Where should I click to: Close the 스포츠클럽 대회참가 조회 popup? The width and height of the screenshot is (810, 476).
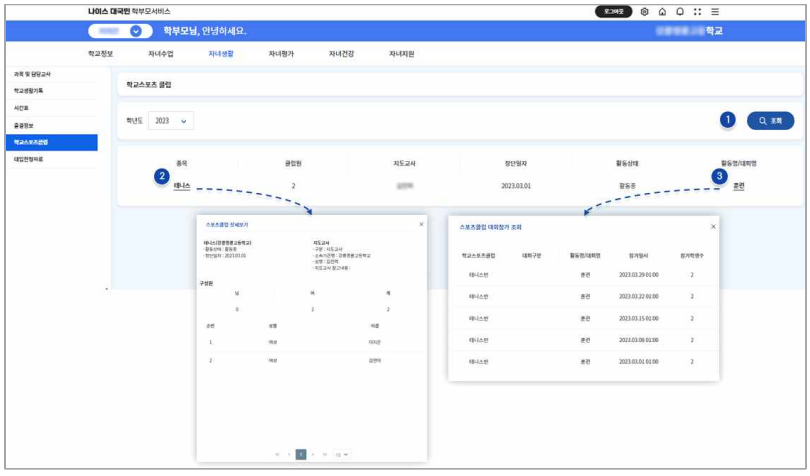pos(713,226)
